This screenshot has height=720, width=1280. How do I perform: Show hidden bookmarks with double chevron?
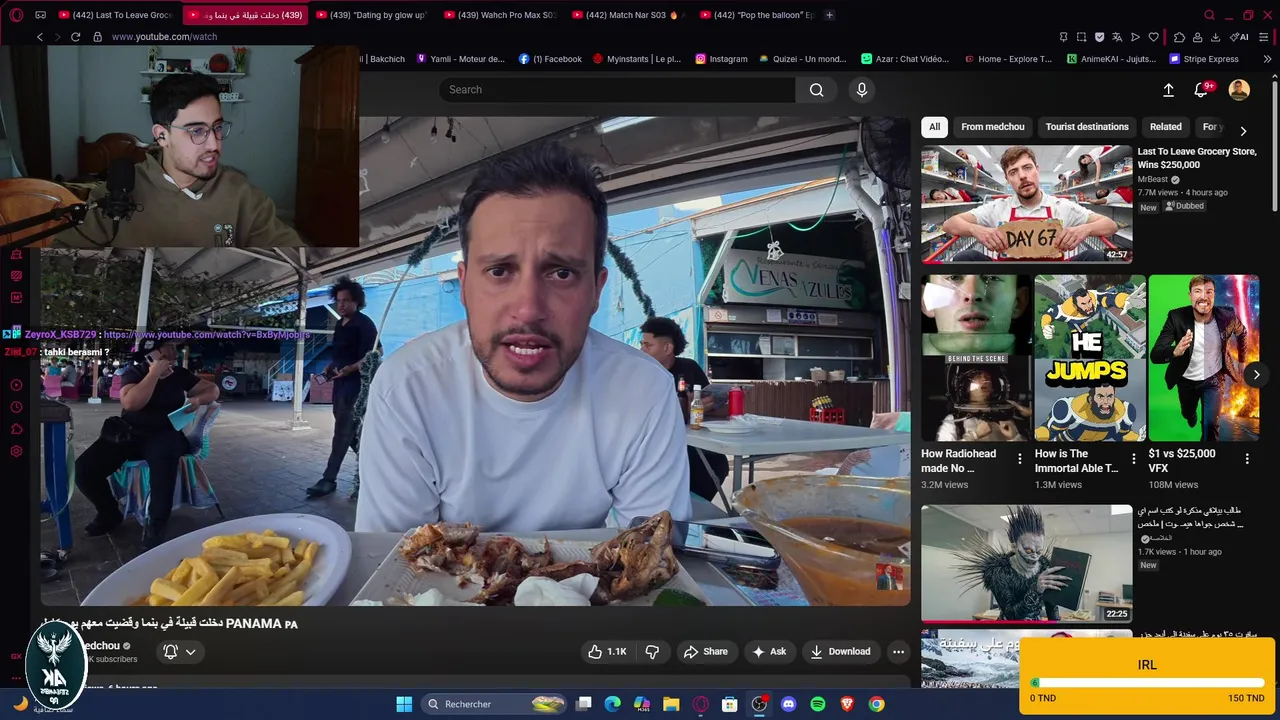point(1268,59)
